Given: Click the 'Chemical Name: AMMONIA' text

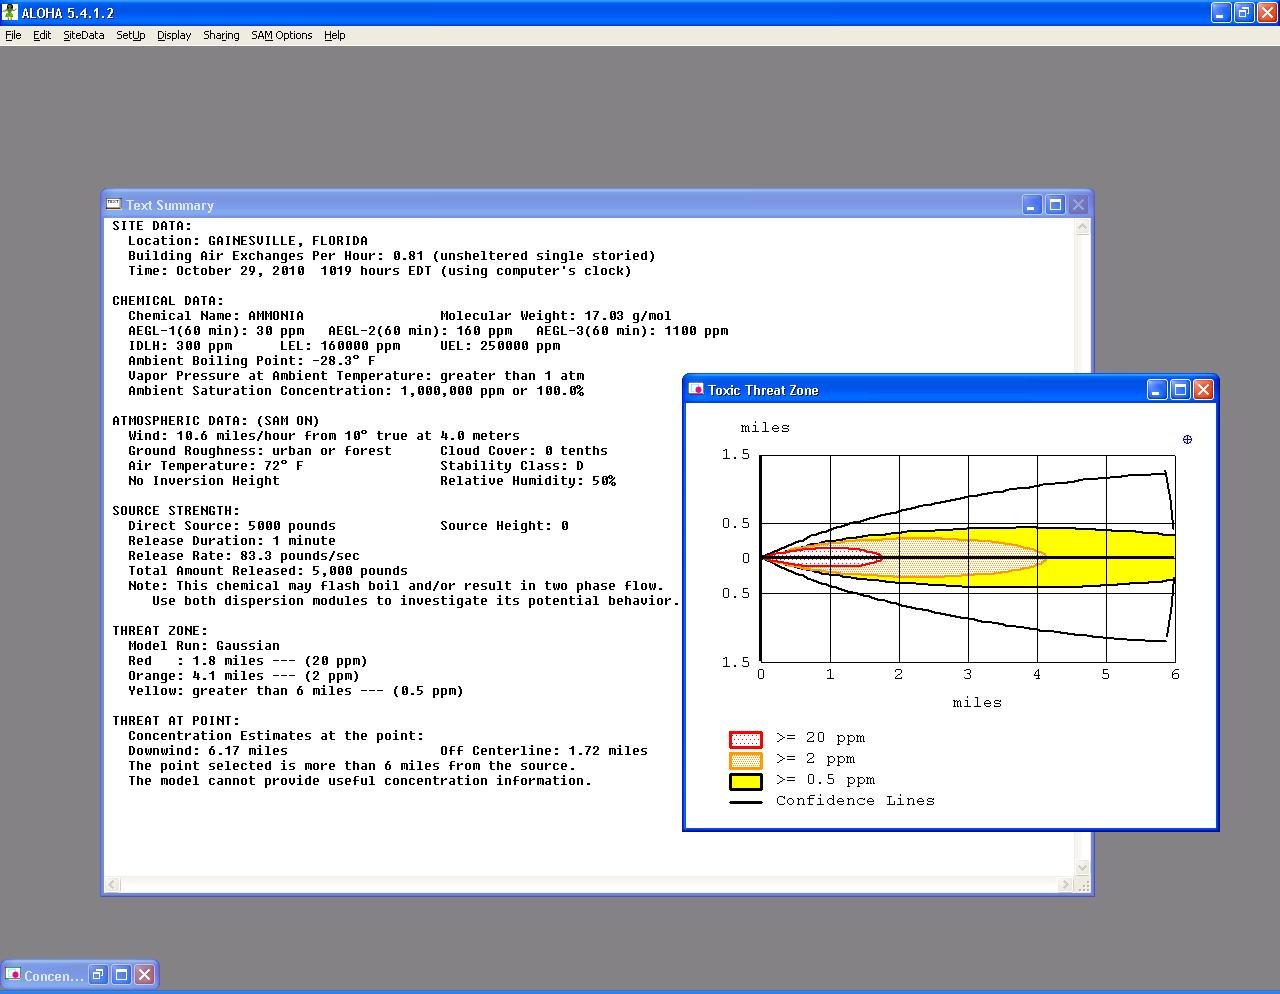Looking at the screenshot, I should 216,316.
